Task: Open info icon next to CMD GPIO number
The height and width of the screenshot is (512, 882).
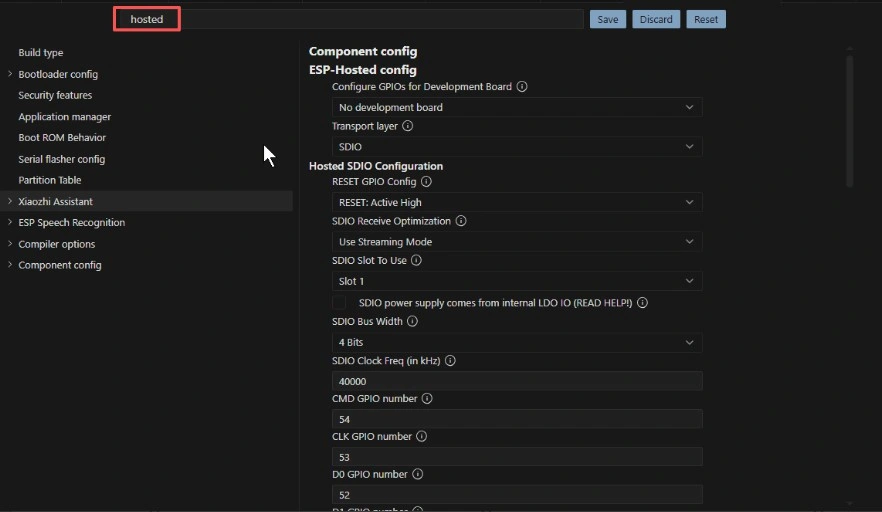Action: [427, 399]
